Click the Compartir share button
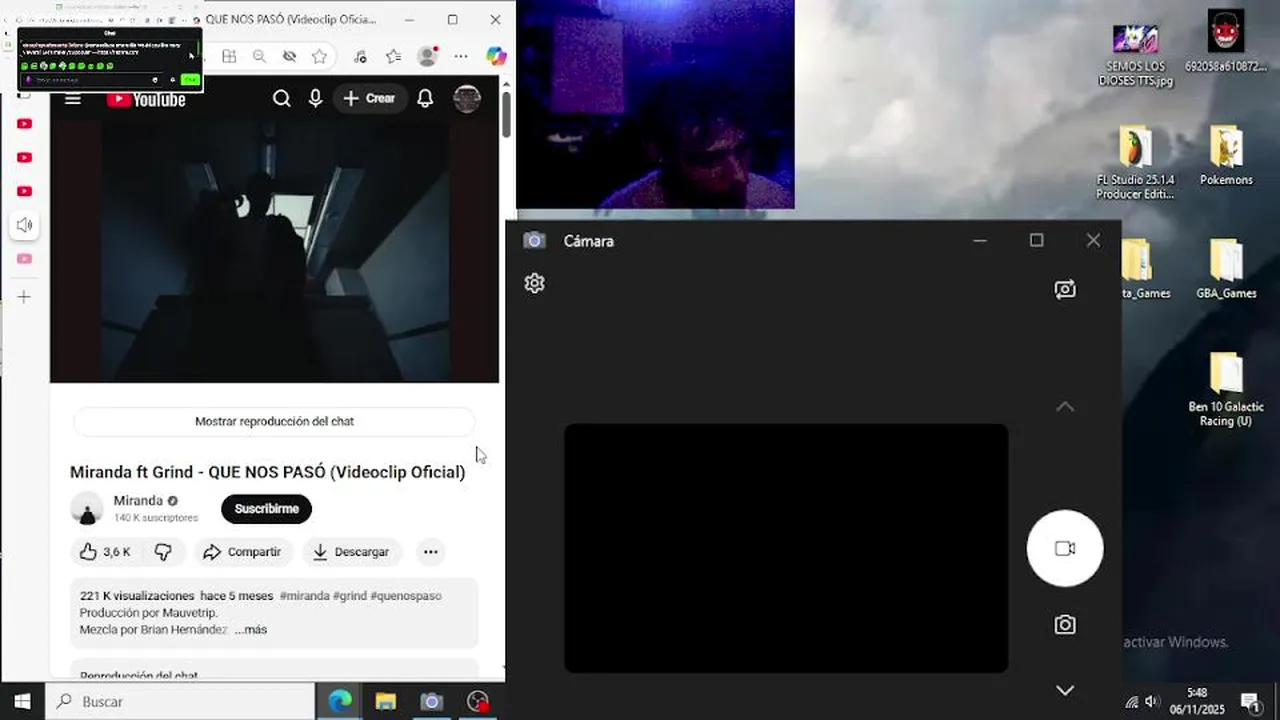Image resolution: width=1280 pixels, height=720 pixels. click(x=243, y=552)
